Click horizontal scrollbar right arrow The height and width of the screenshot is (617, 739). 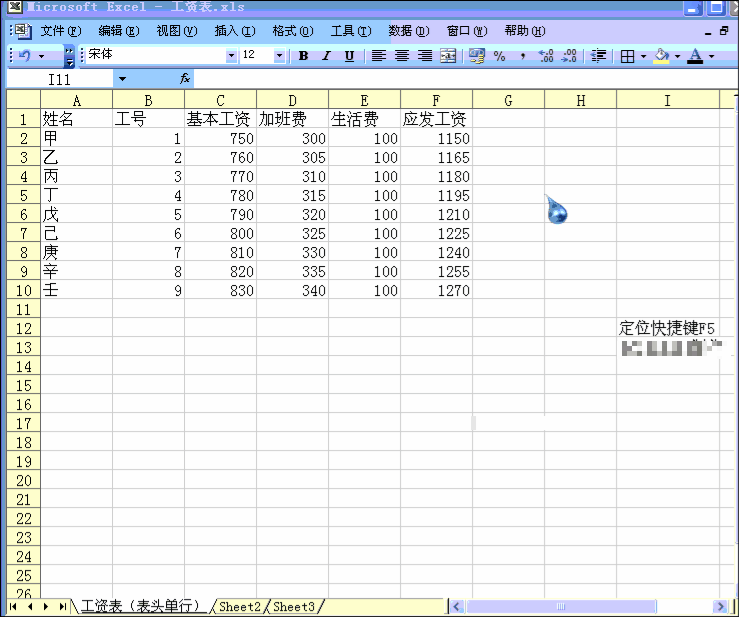click(x=720, y=607)
